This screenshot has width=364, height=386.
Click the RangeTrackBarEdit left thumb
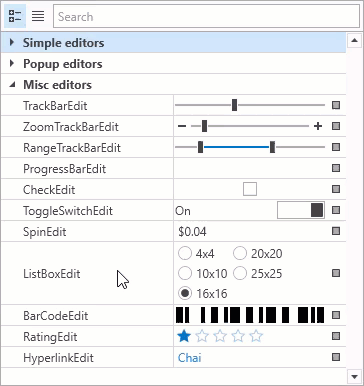coord(200,147)
